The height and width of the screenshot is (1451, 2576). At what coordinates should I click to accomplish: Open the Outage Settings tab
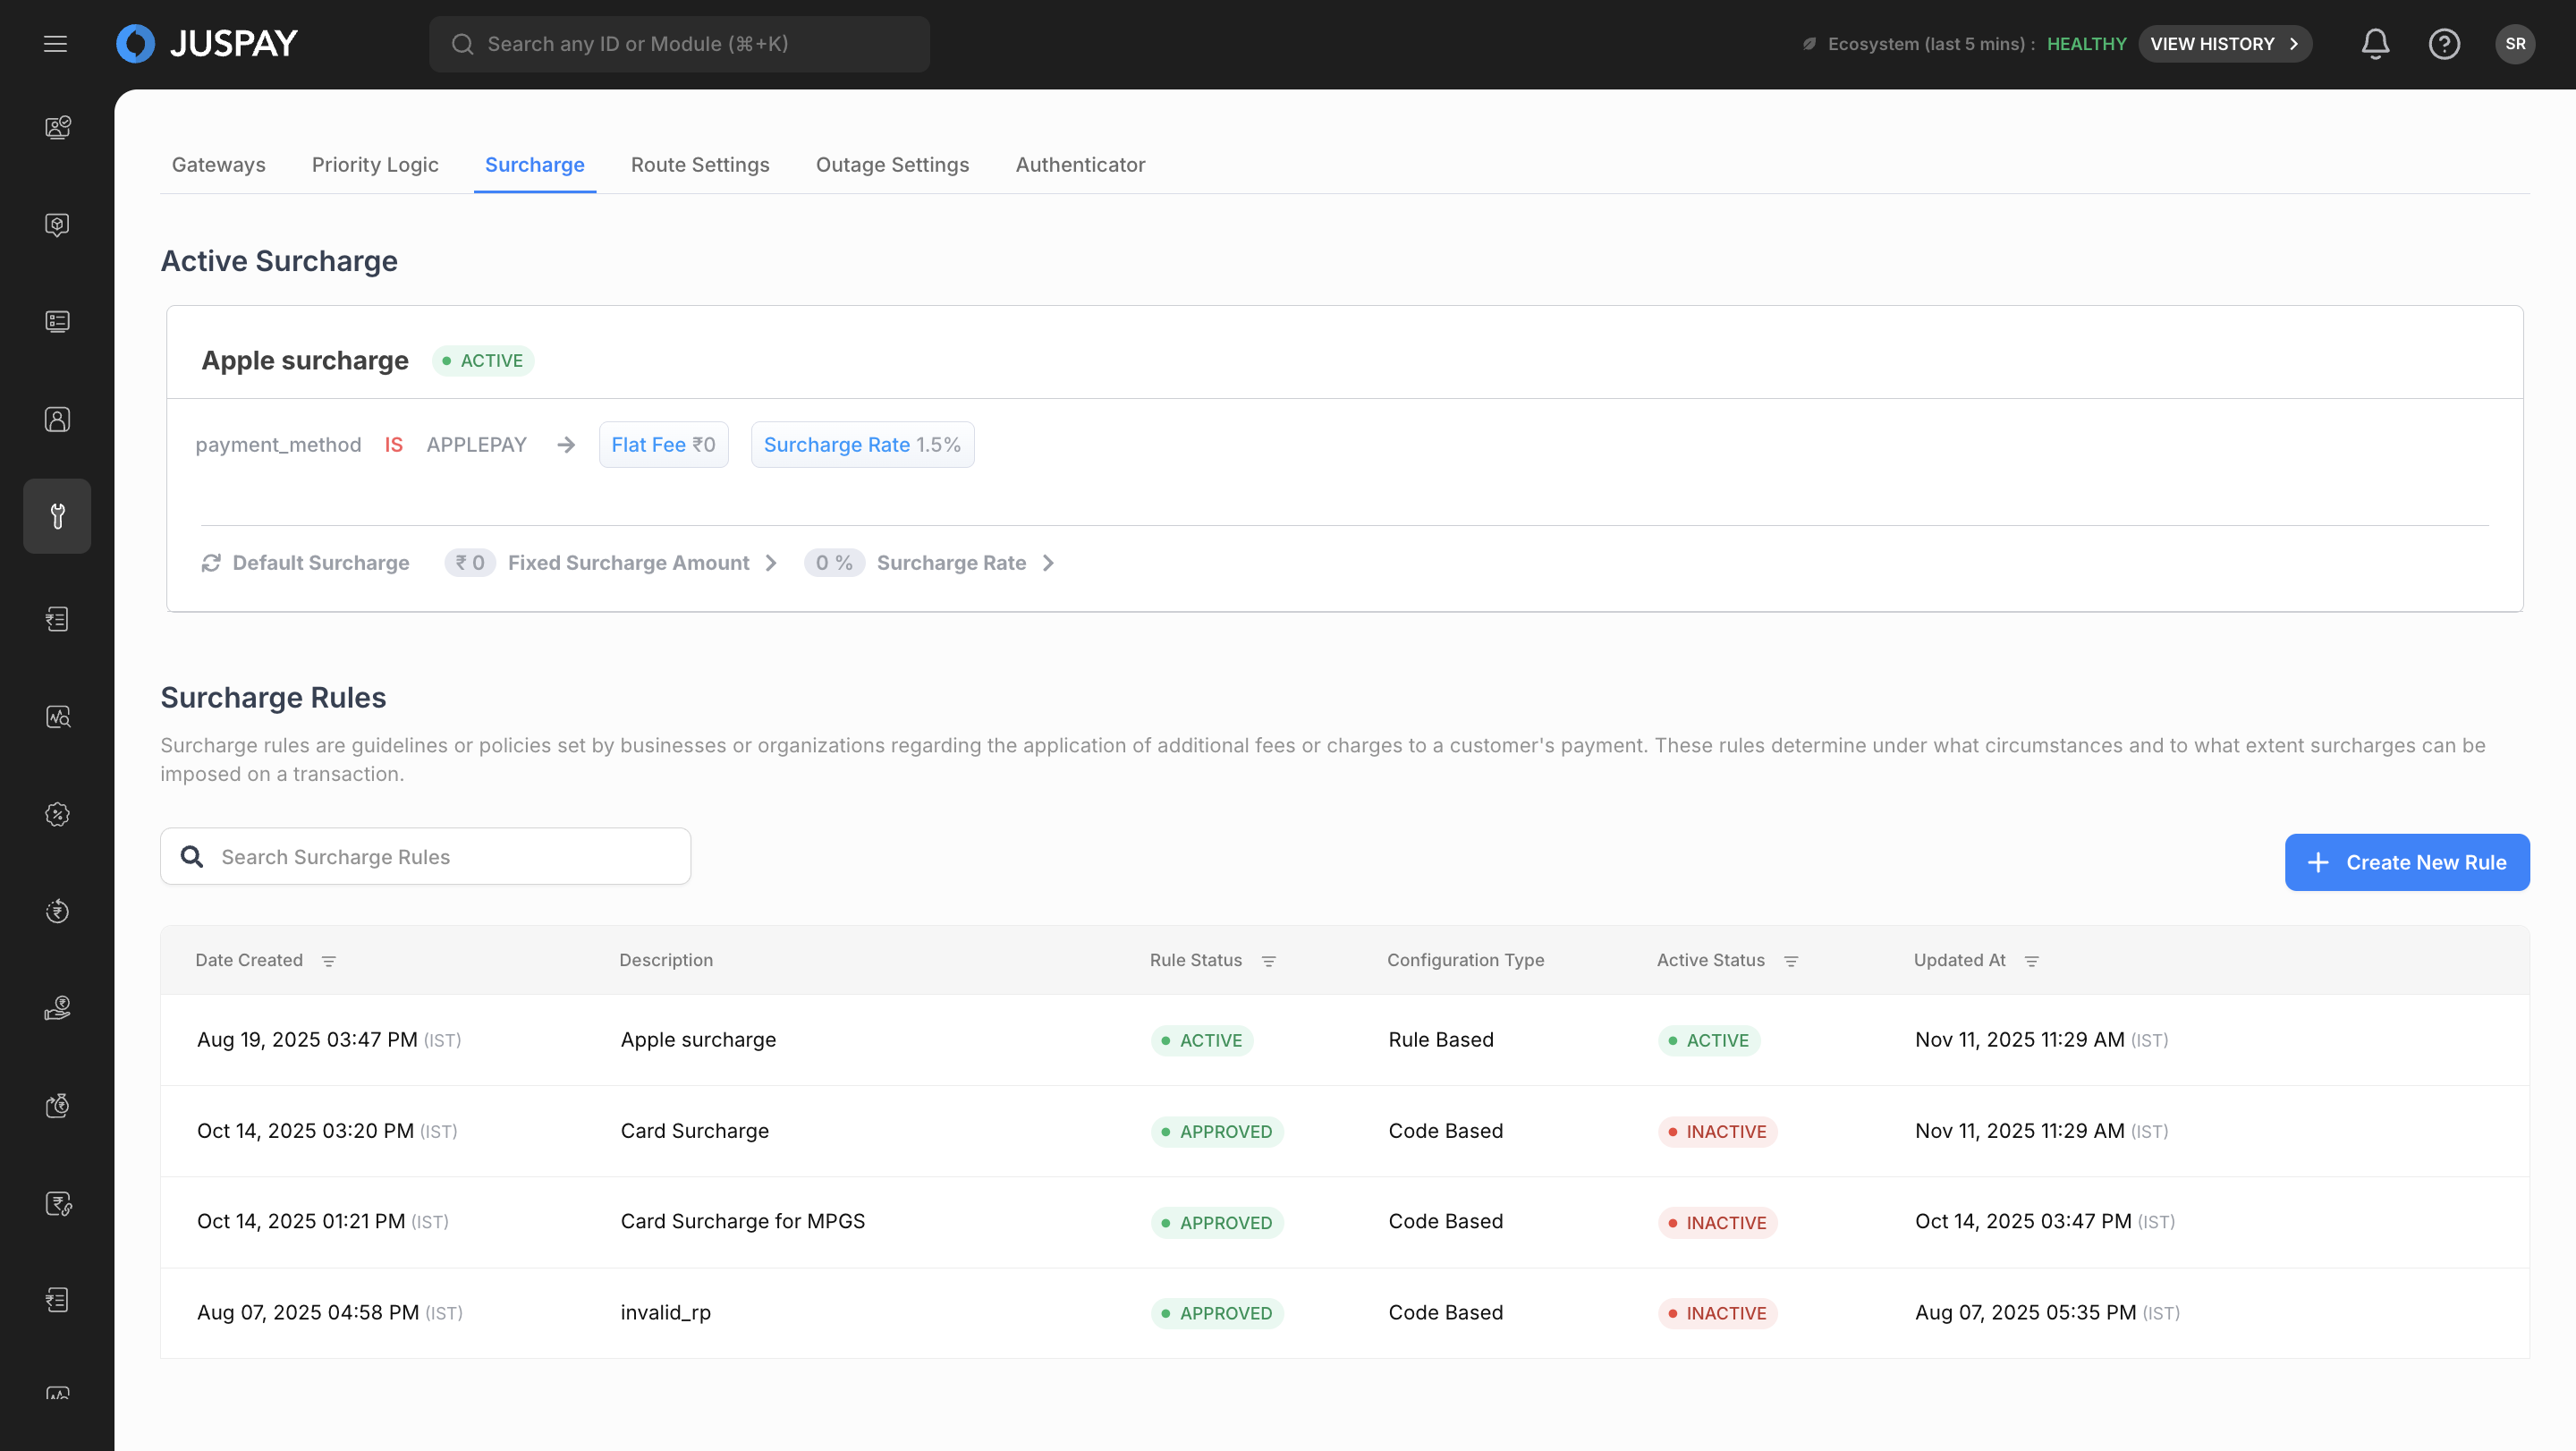point(892,165)
